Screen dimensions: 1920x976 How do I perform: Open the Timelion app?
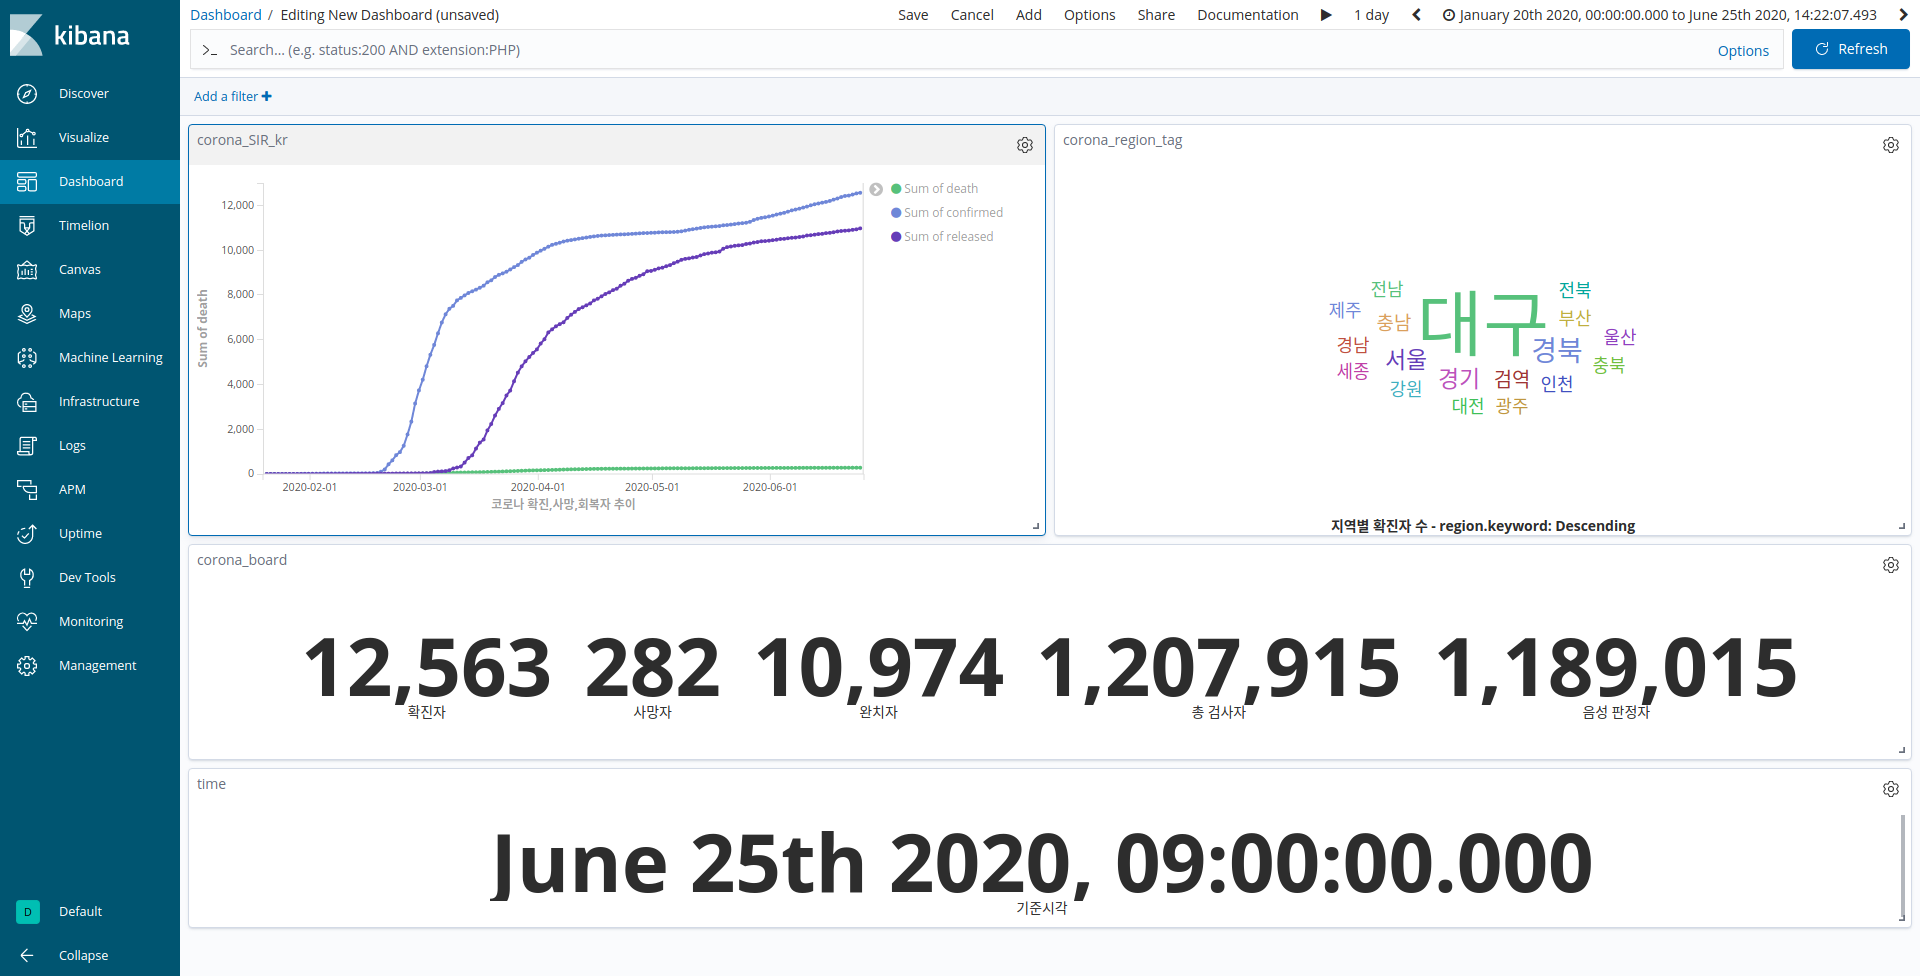(82, 225)
